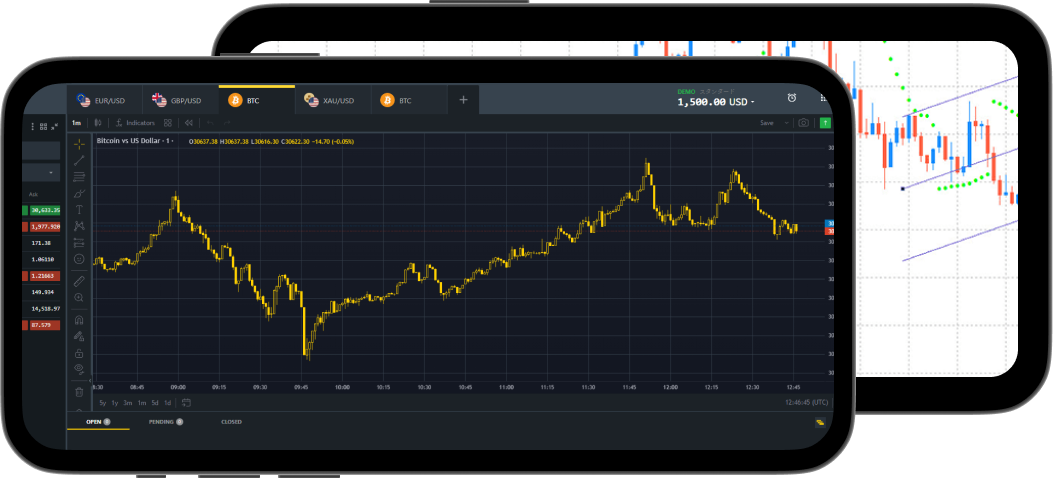The width and height of the screenshot is (1053, 478).
Task: Set chart range to 3m
Action: coord(128,403)
